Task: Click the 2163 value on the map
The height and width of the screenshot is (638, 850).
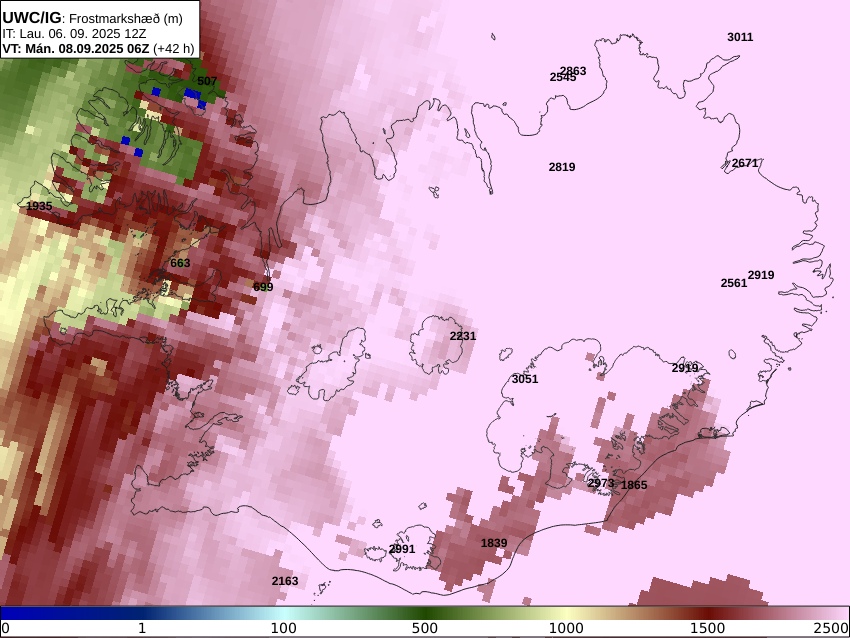Action: pos(285,581)
